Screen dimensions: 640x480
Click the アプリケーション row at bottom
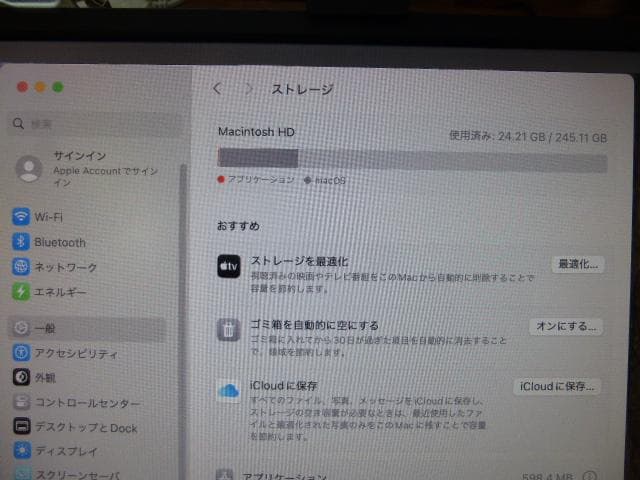[408, 475]
